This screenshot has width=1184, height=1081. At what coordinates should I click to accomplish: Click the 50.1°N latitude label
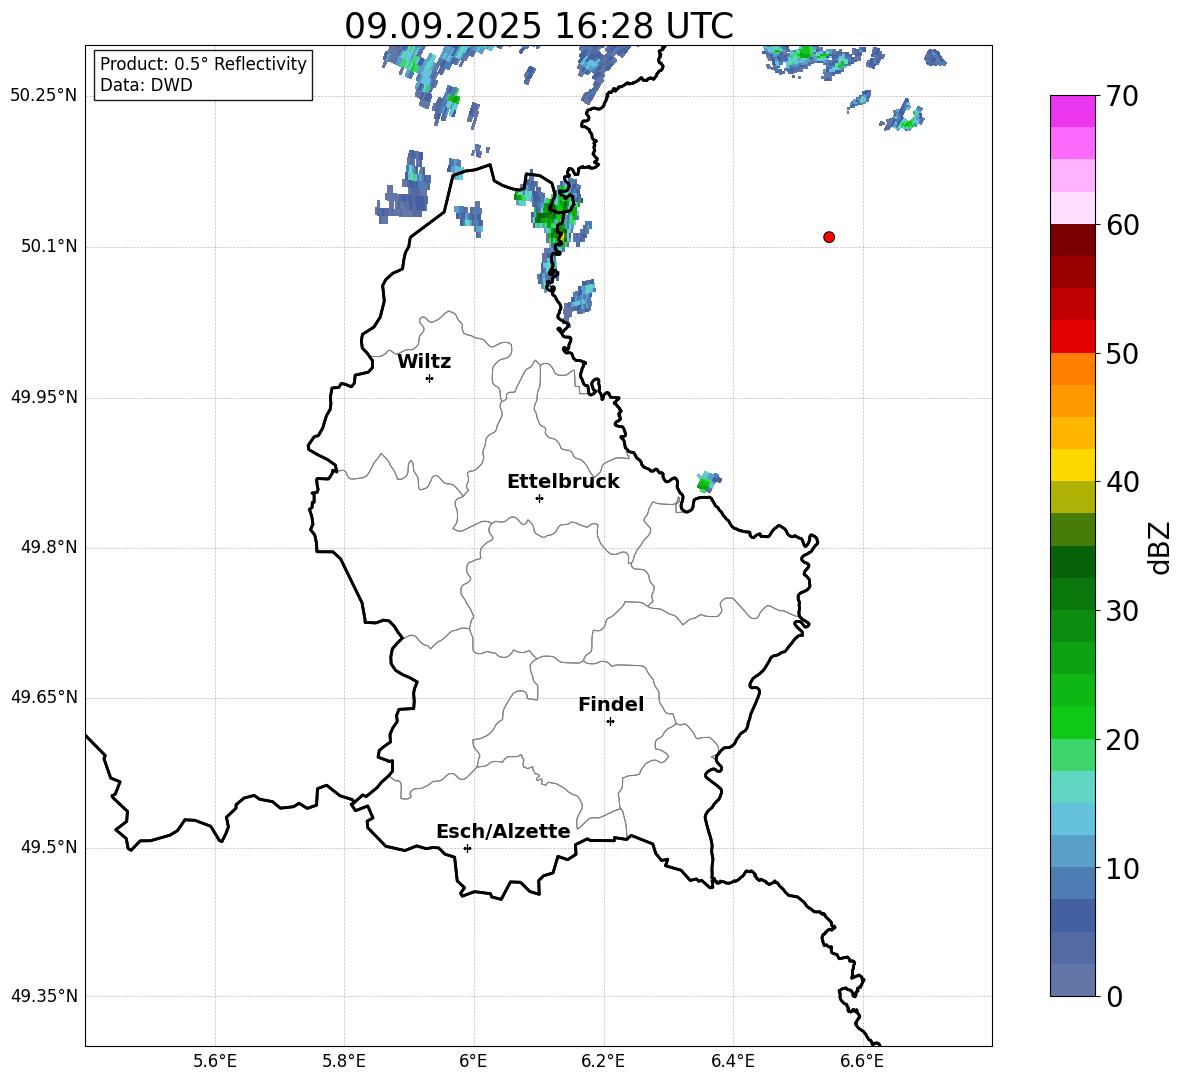tap(49, 246)
